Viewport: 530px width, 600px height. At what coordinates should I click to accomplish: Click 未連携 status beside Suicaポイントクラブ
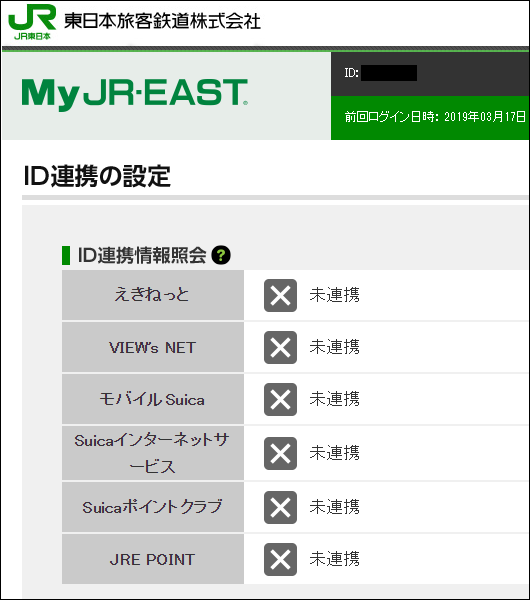tap(334, 507)
